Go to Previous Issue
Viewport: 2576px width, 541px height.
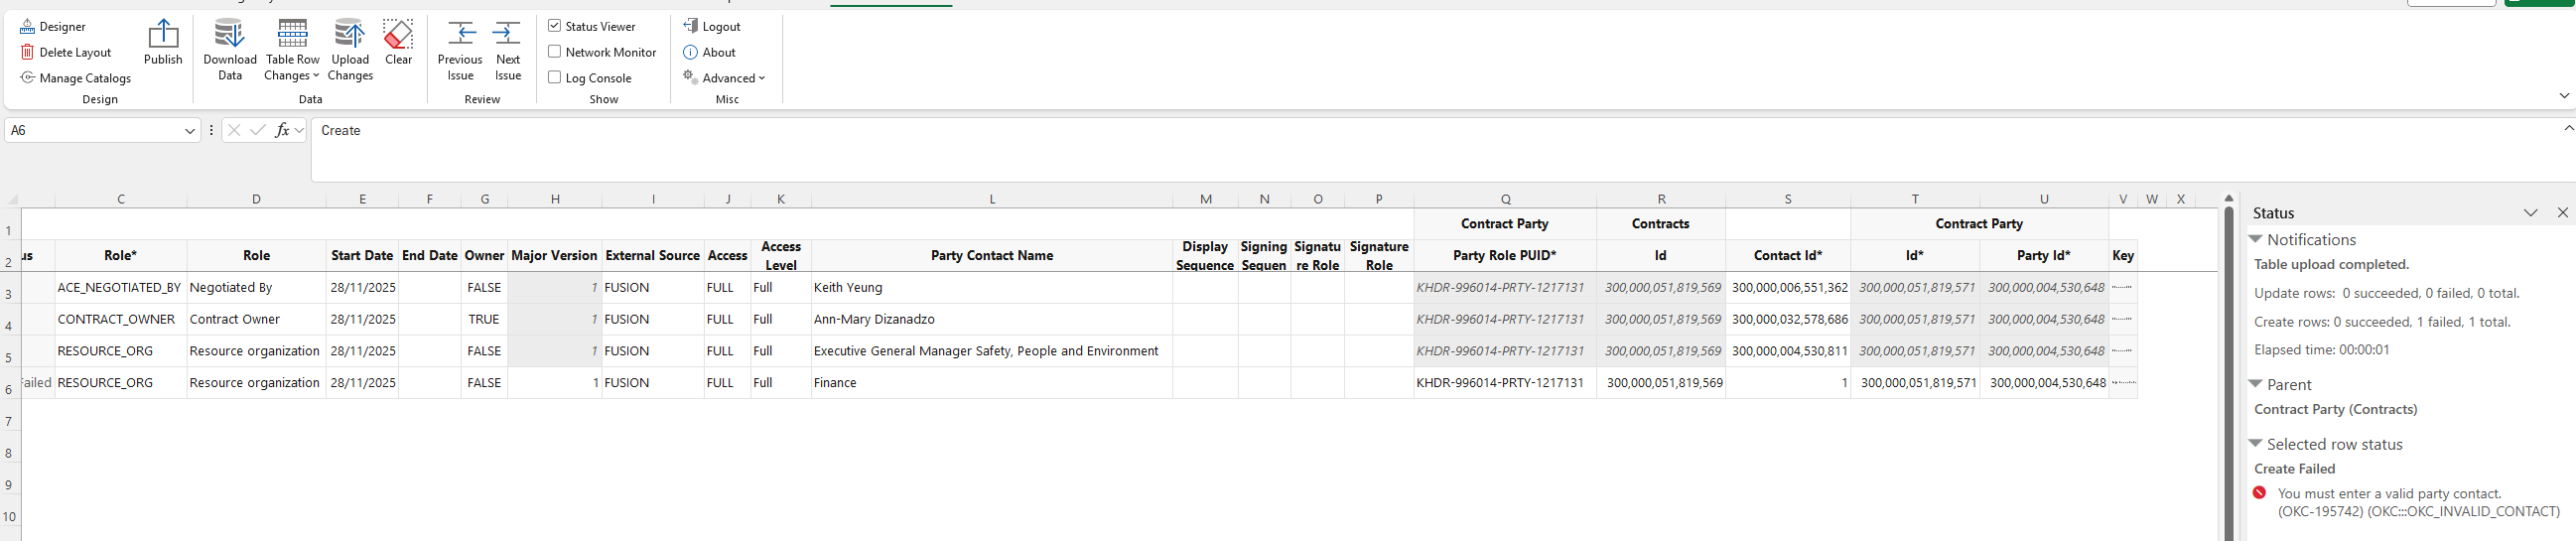pyautogui.click(x=460, y=50)
